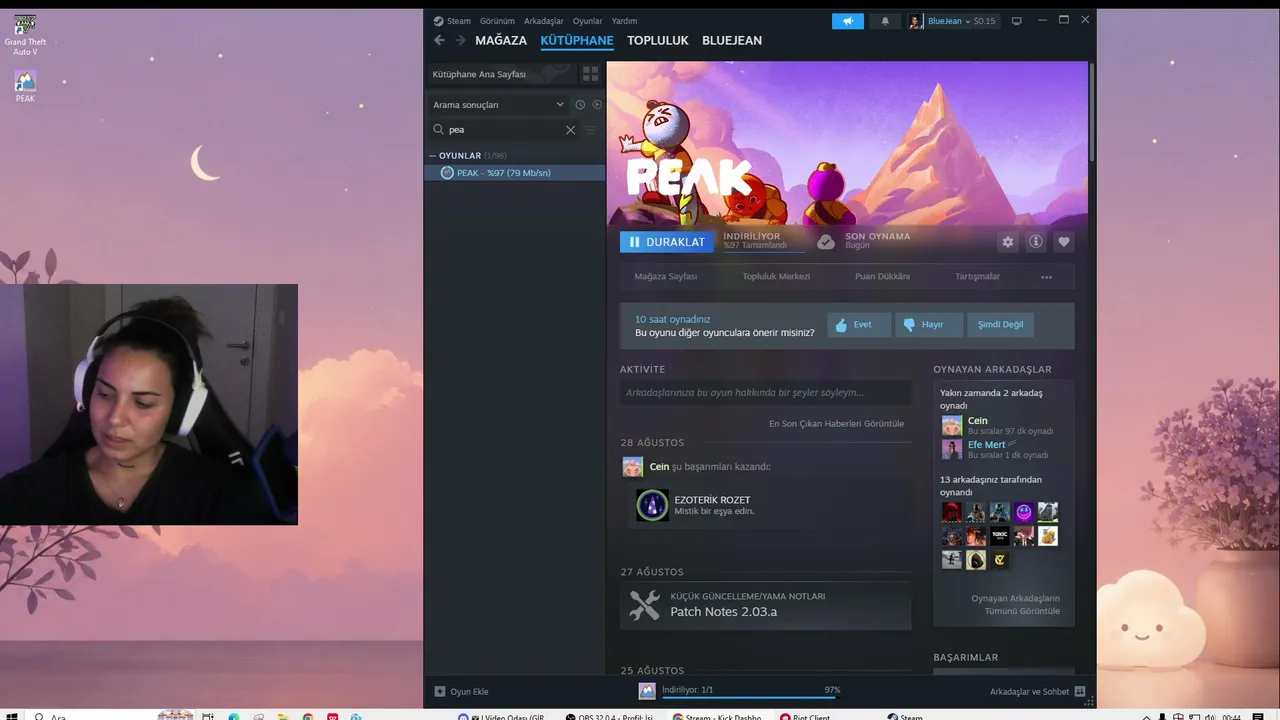
Task: View all friends who play link
Action: 1015,605
